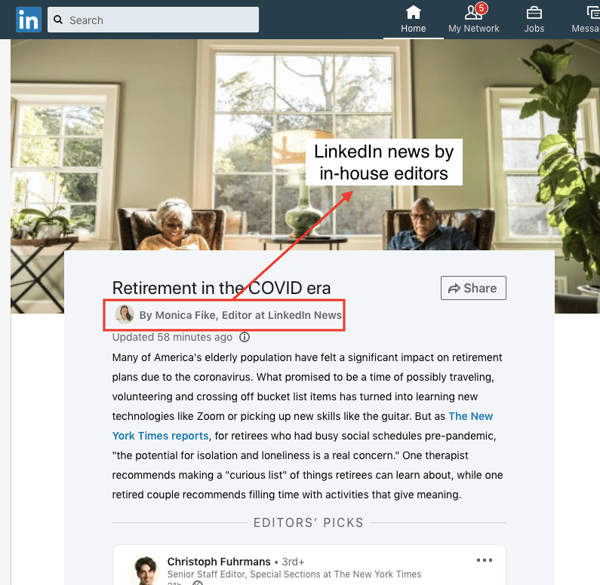Click the search magnifier icon
The width and height of the screenshot is (600, 585).
[x=58, y=20]
